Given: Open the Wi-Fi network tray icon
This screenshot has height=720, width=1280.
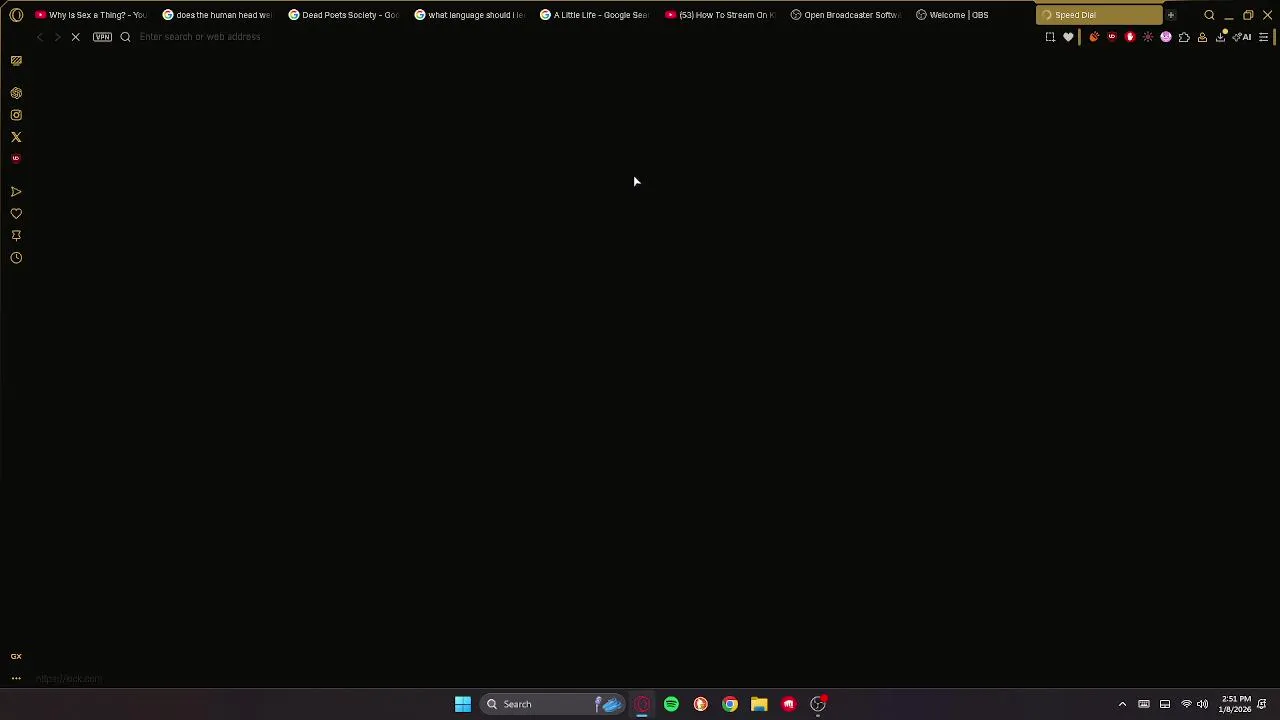Looking at the screenshot, I should tap(1187, 704).
